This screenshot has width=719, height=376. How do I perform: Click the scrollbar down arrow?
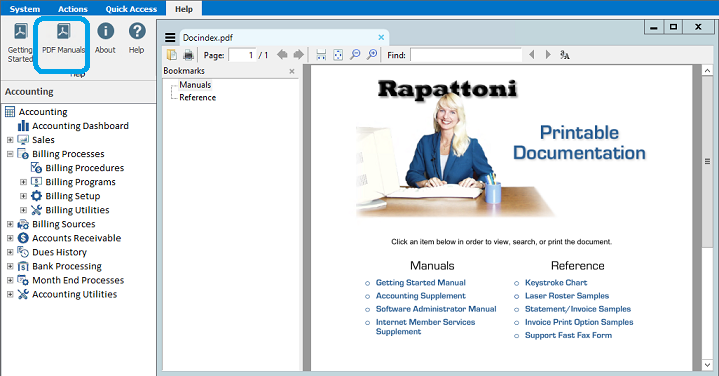click(x=707, y=365)
